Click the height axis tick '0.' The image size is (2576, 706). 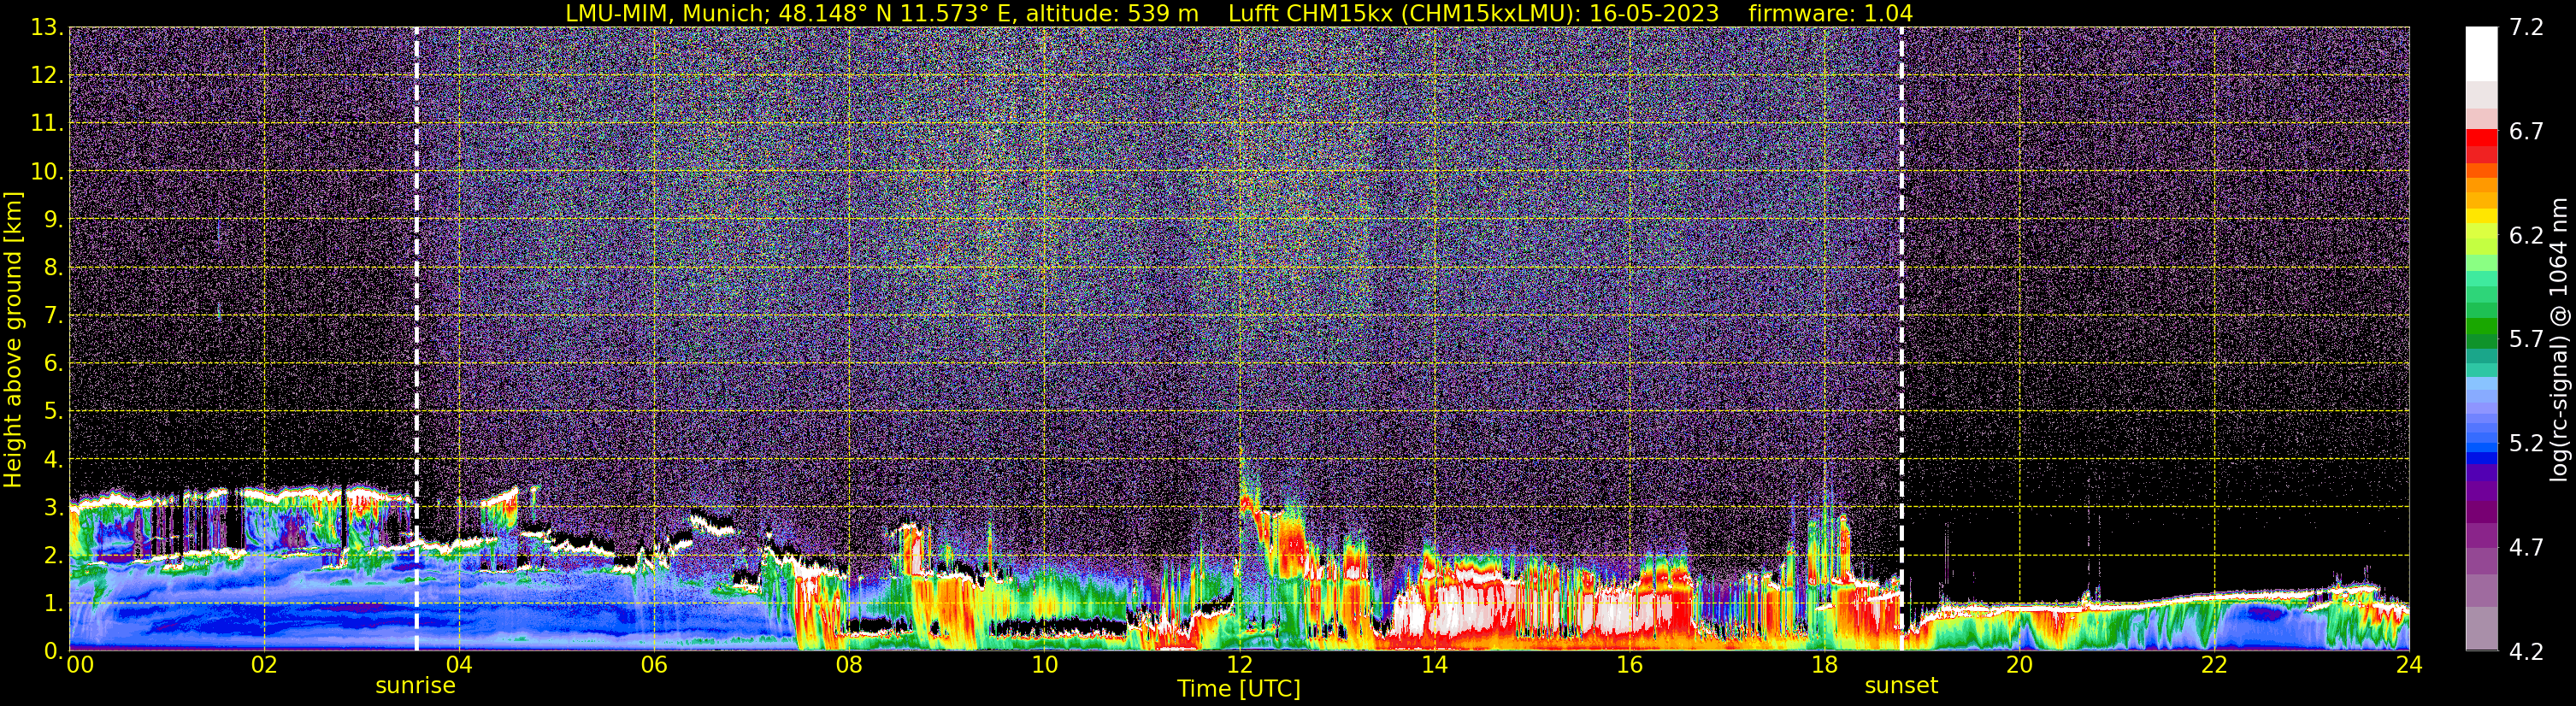(52, 651)
